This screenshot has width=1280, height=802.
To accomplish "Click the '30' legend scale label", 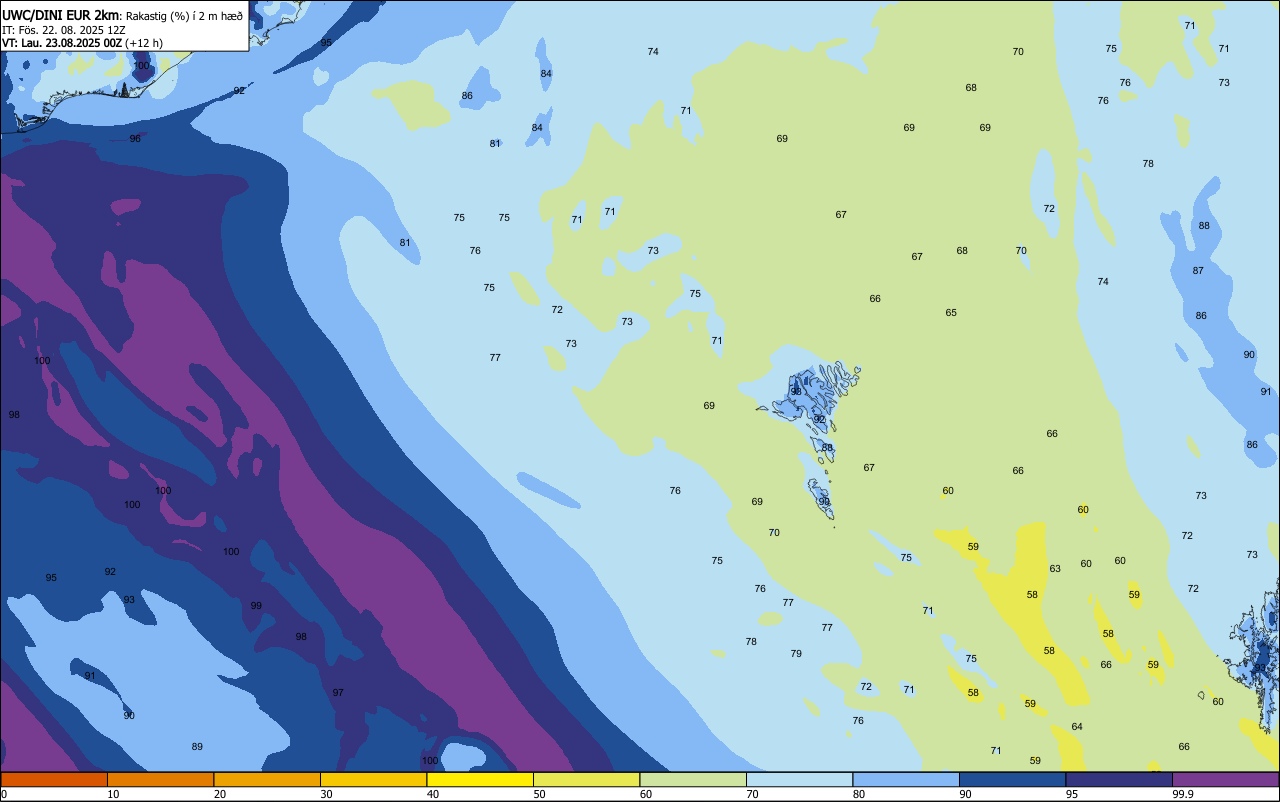I will pyautogui.click(x=326, y=794).
